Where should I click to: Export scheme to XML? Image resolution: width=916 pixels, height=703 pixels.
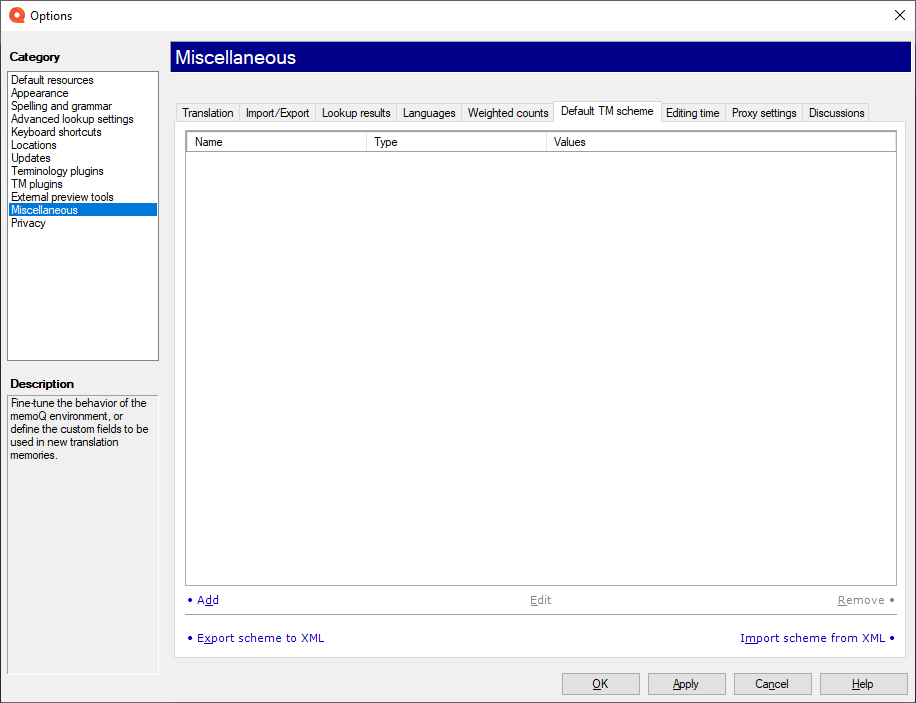tap(260, 637)
